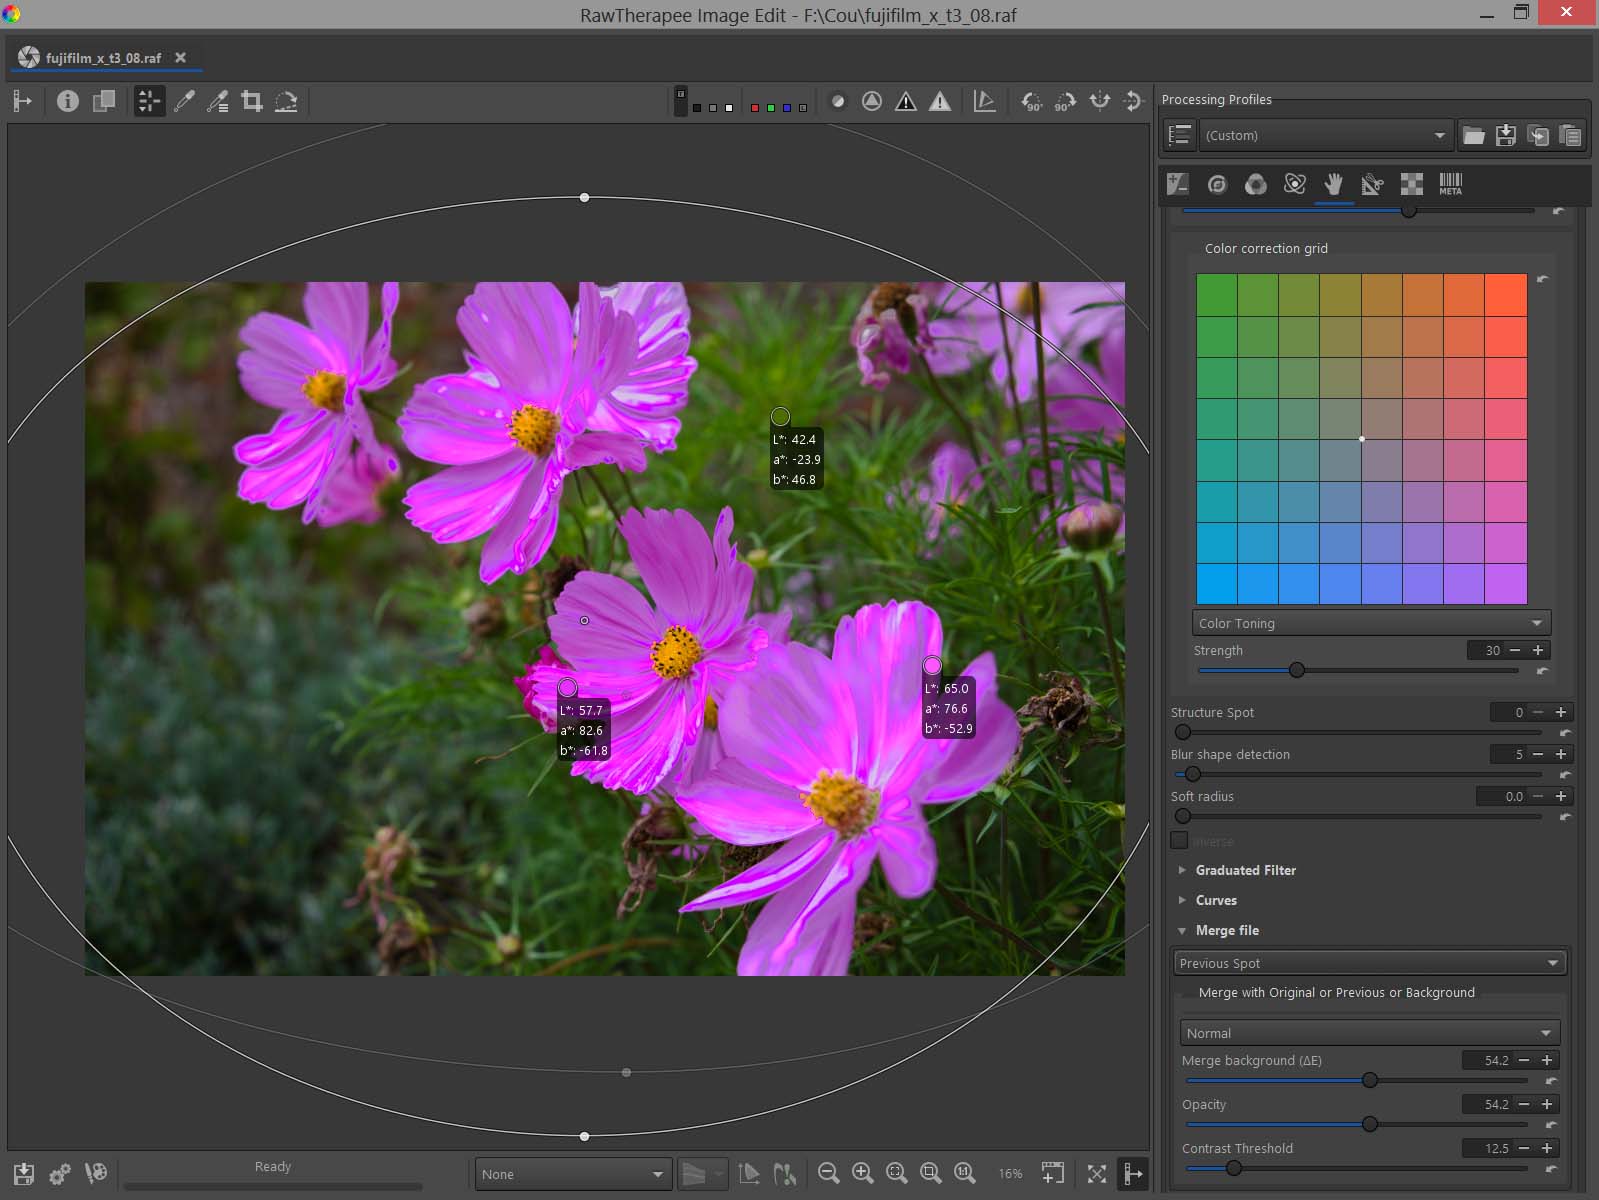This screenshot has height=1200, width=1599.
Task: Rotate the image left 90 degrees
Action: (x=1031, y=101)
